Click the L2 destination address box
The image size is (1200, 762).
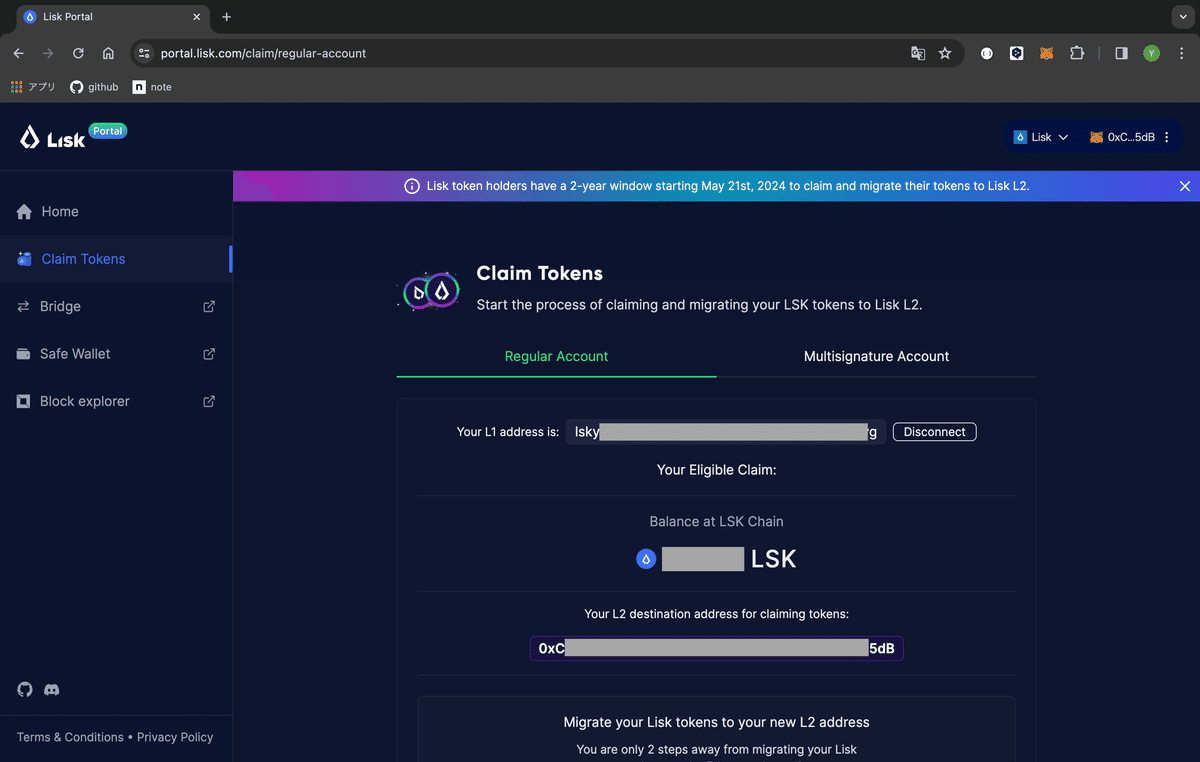pos(716,648)
